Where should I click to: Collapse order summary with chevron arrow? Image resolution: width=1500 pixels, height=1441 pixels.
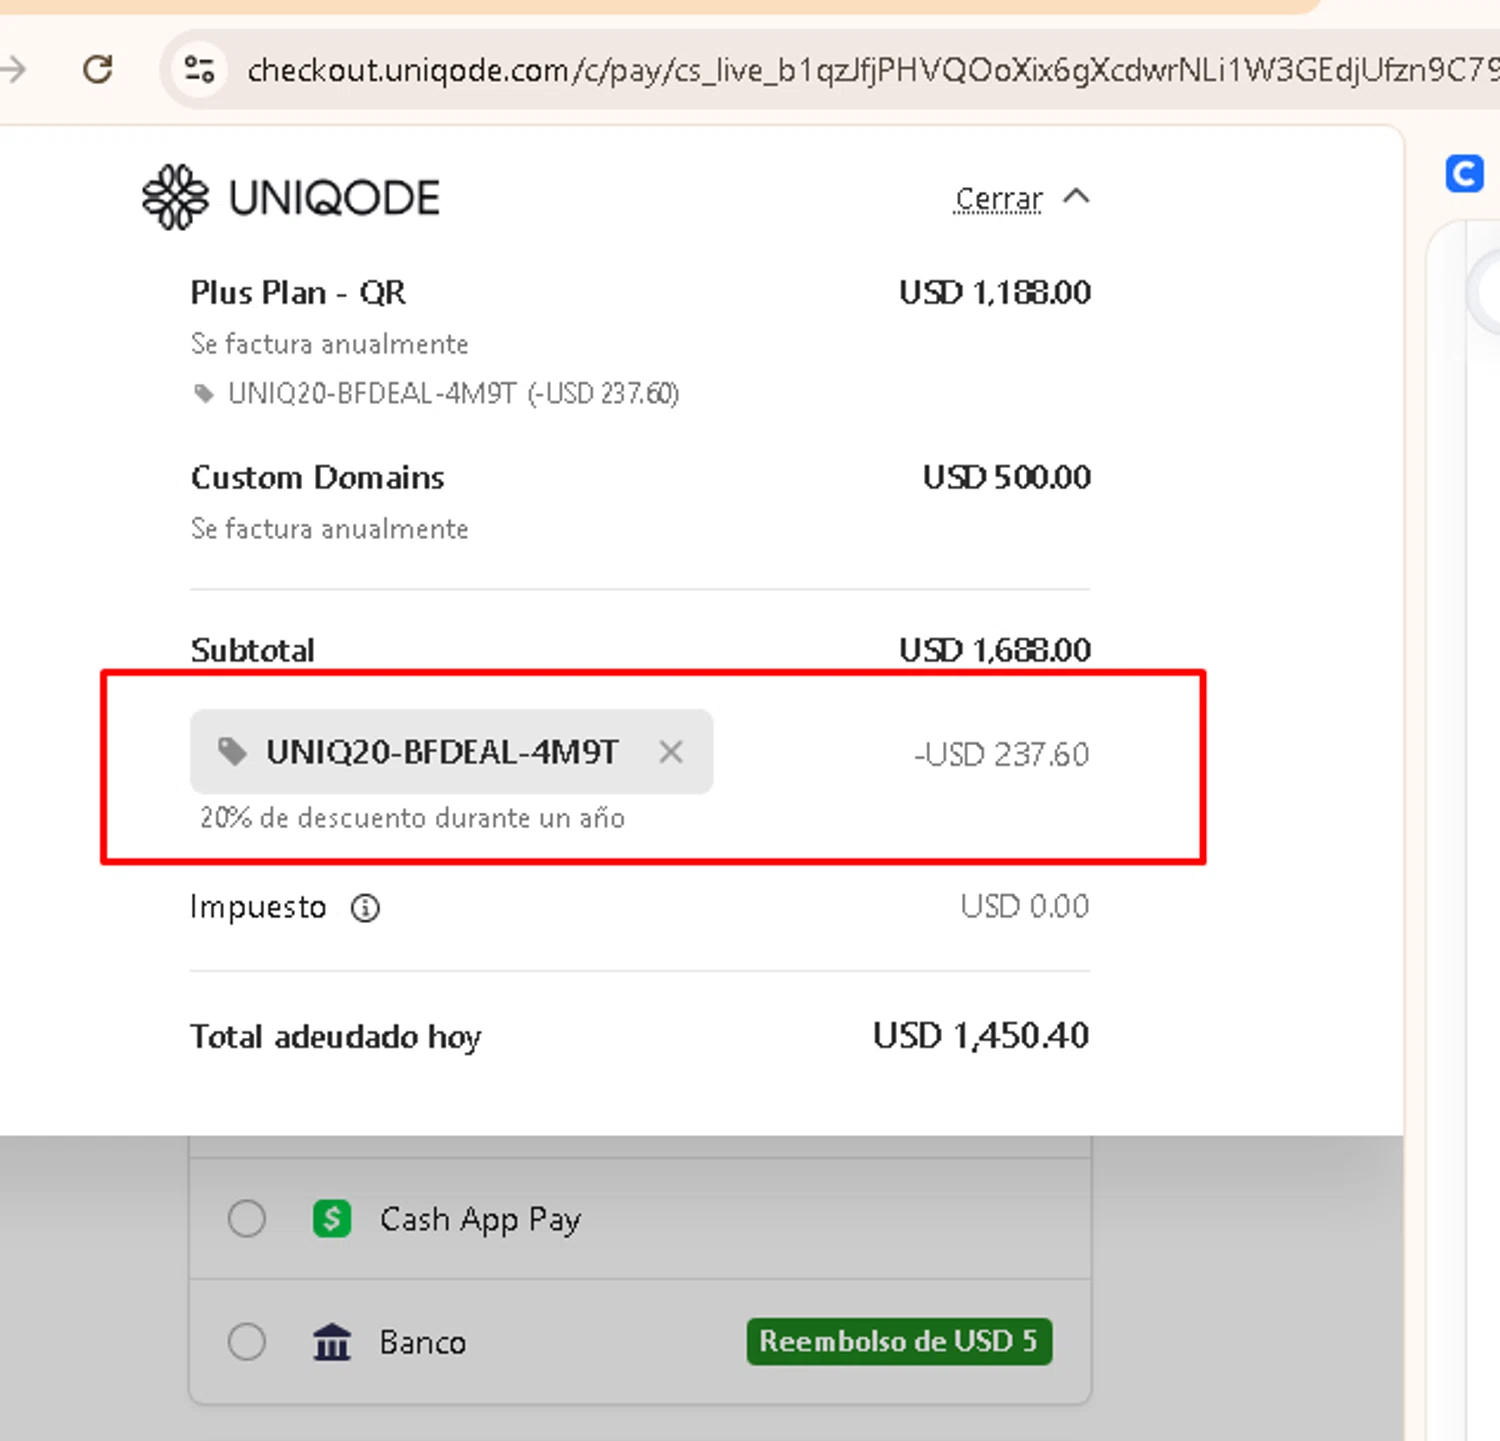[x=1076, y=196]
